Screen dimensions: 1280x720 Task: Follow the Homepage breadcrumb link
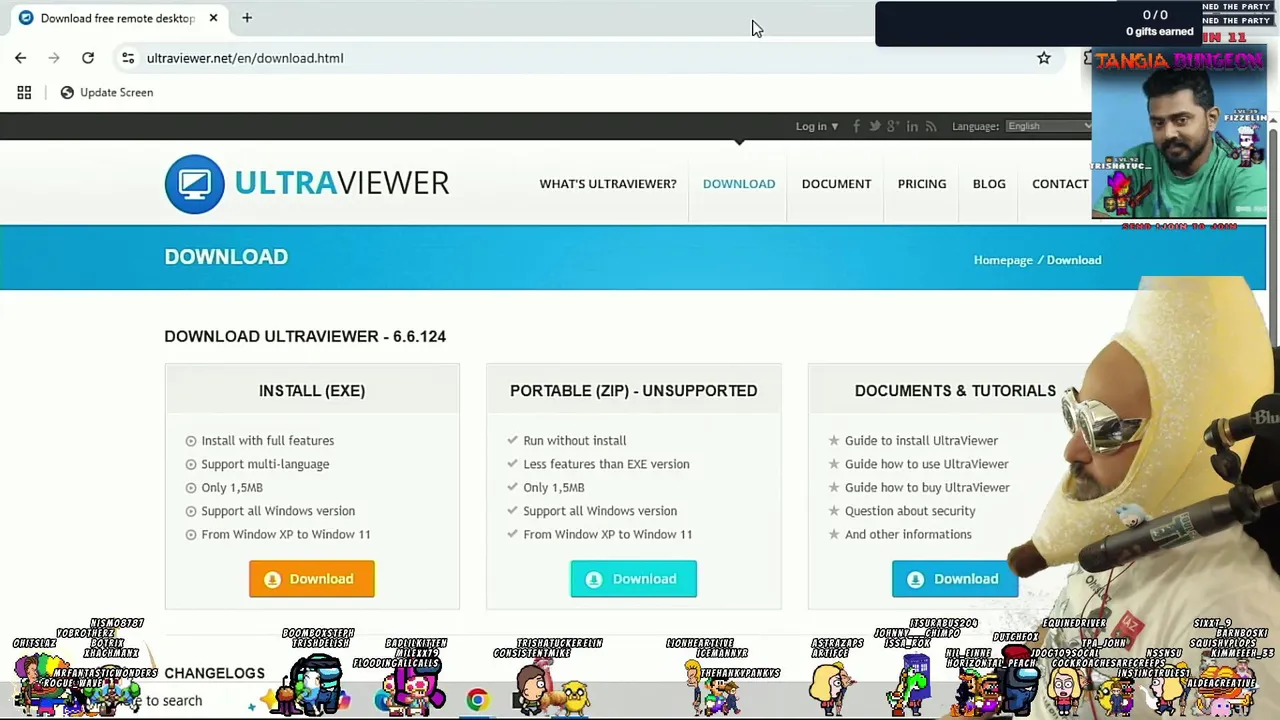click(1003, 260)
